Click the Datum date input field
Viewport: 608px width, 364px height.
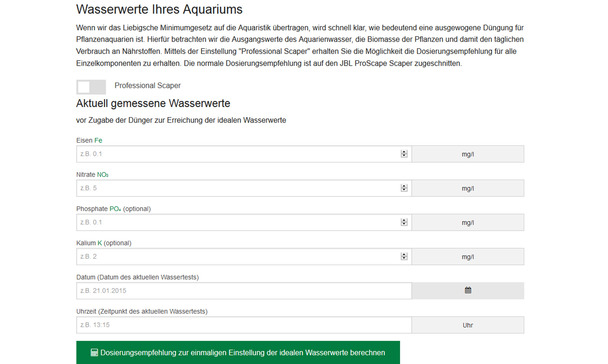click(244, 290)
